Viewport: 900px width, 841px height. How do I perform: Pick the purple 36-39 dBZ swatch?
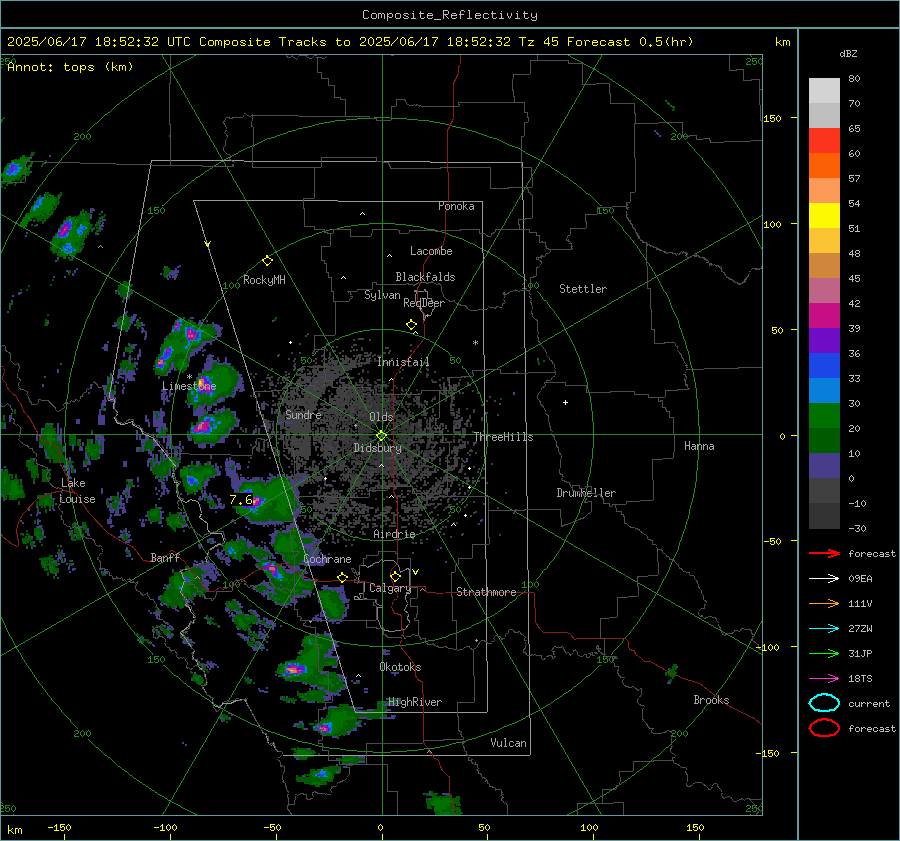click(x=824, y=340)
